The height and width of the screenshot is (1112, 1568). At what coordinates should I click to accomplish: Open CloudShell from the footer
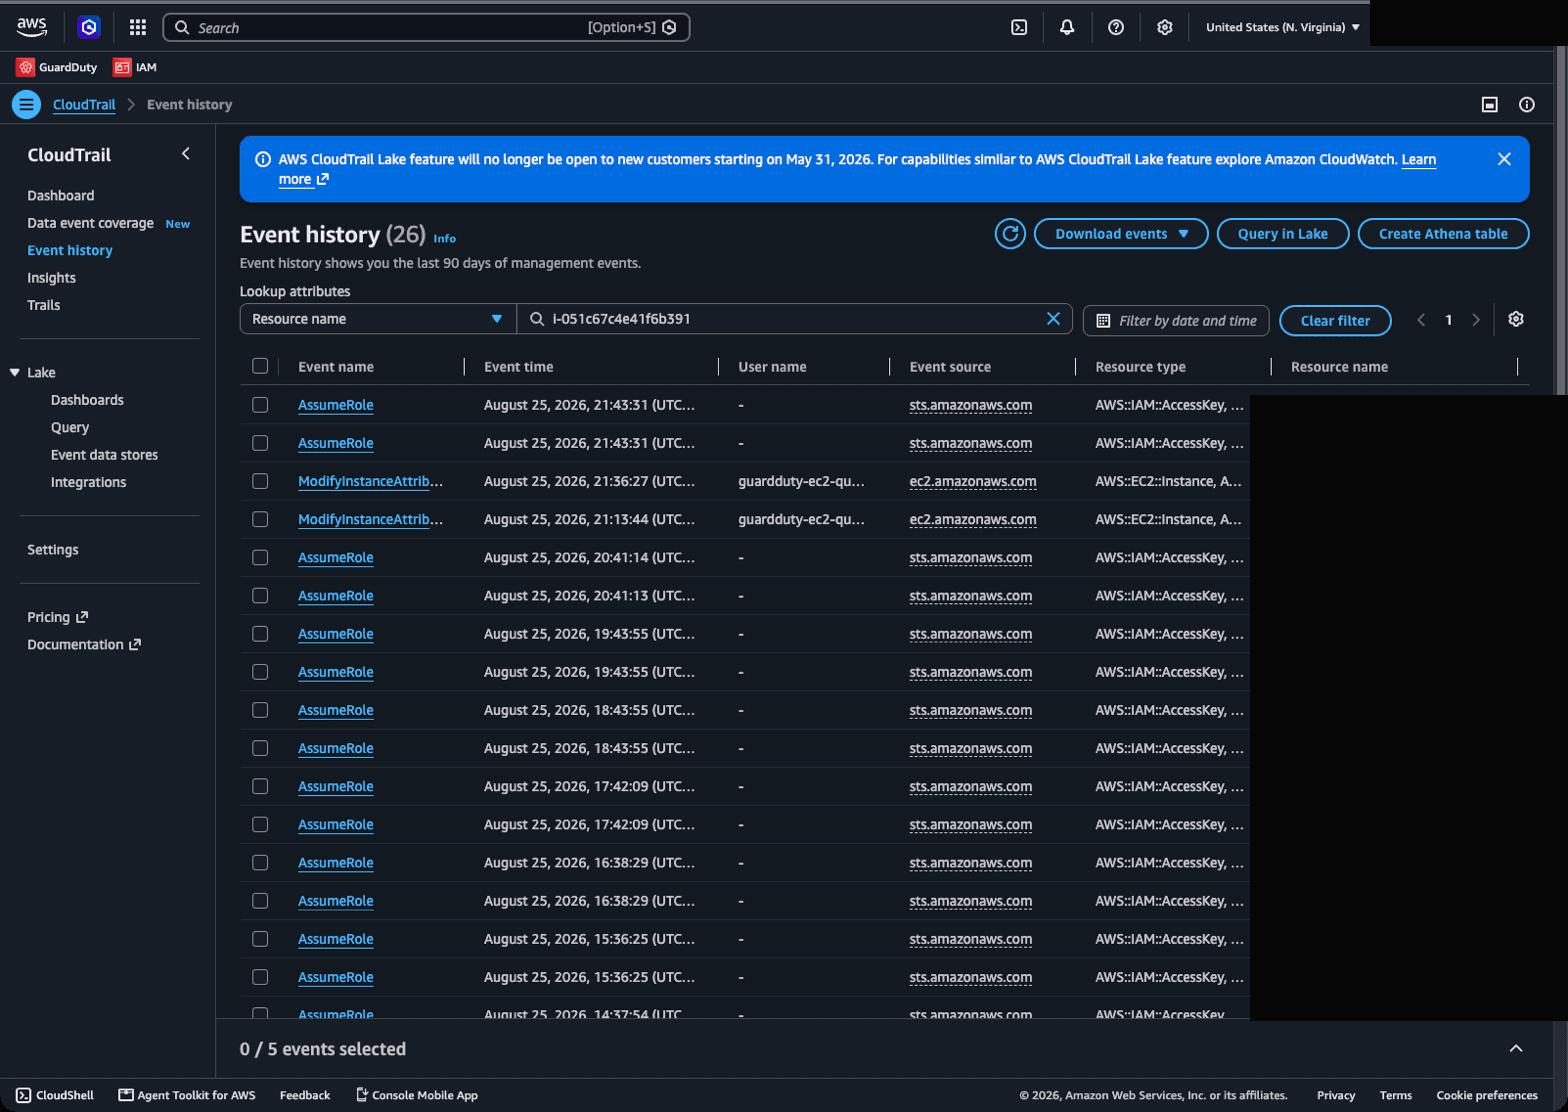55,1095
